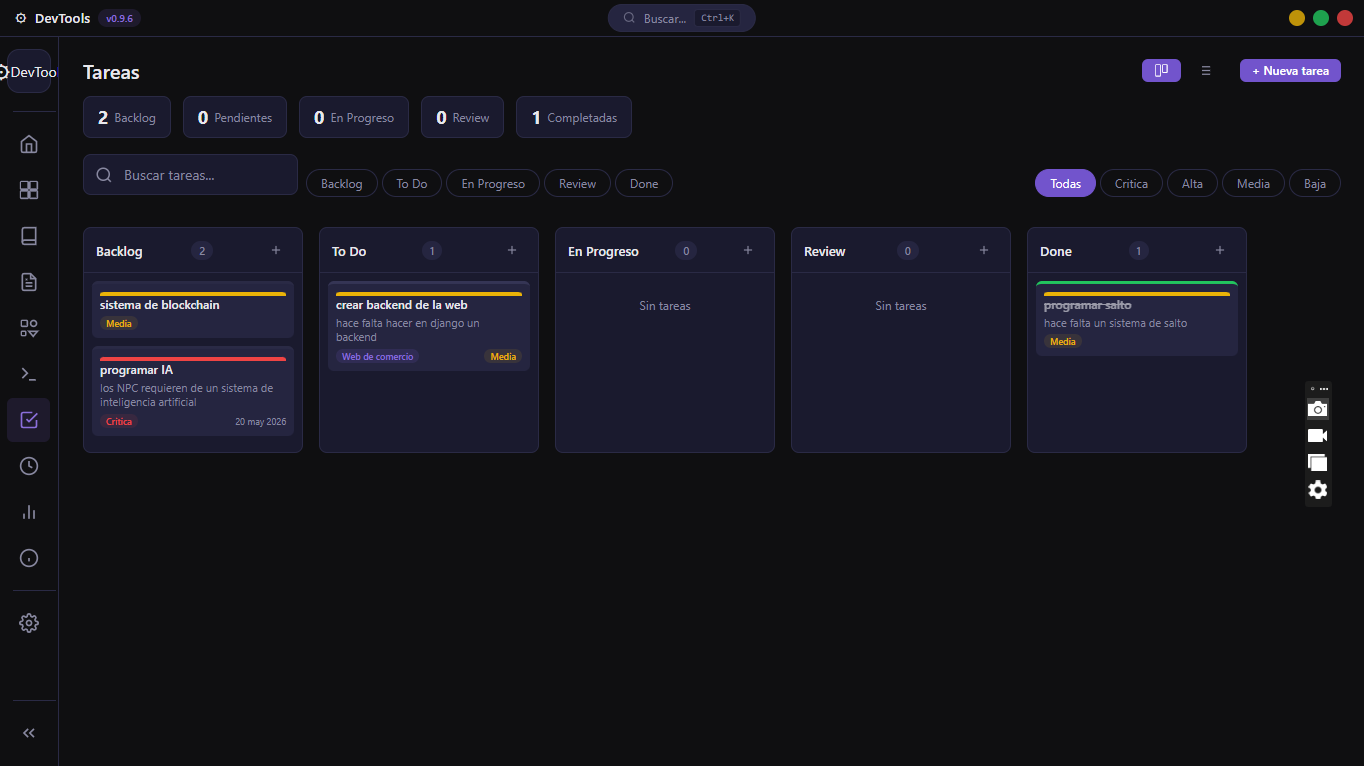Click the 20 may 2026 due date
Image resolution: width=1364 pixels, height=766 pixels.
tap(261, 422)
